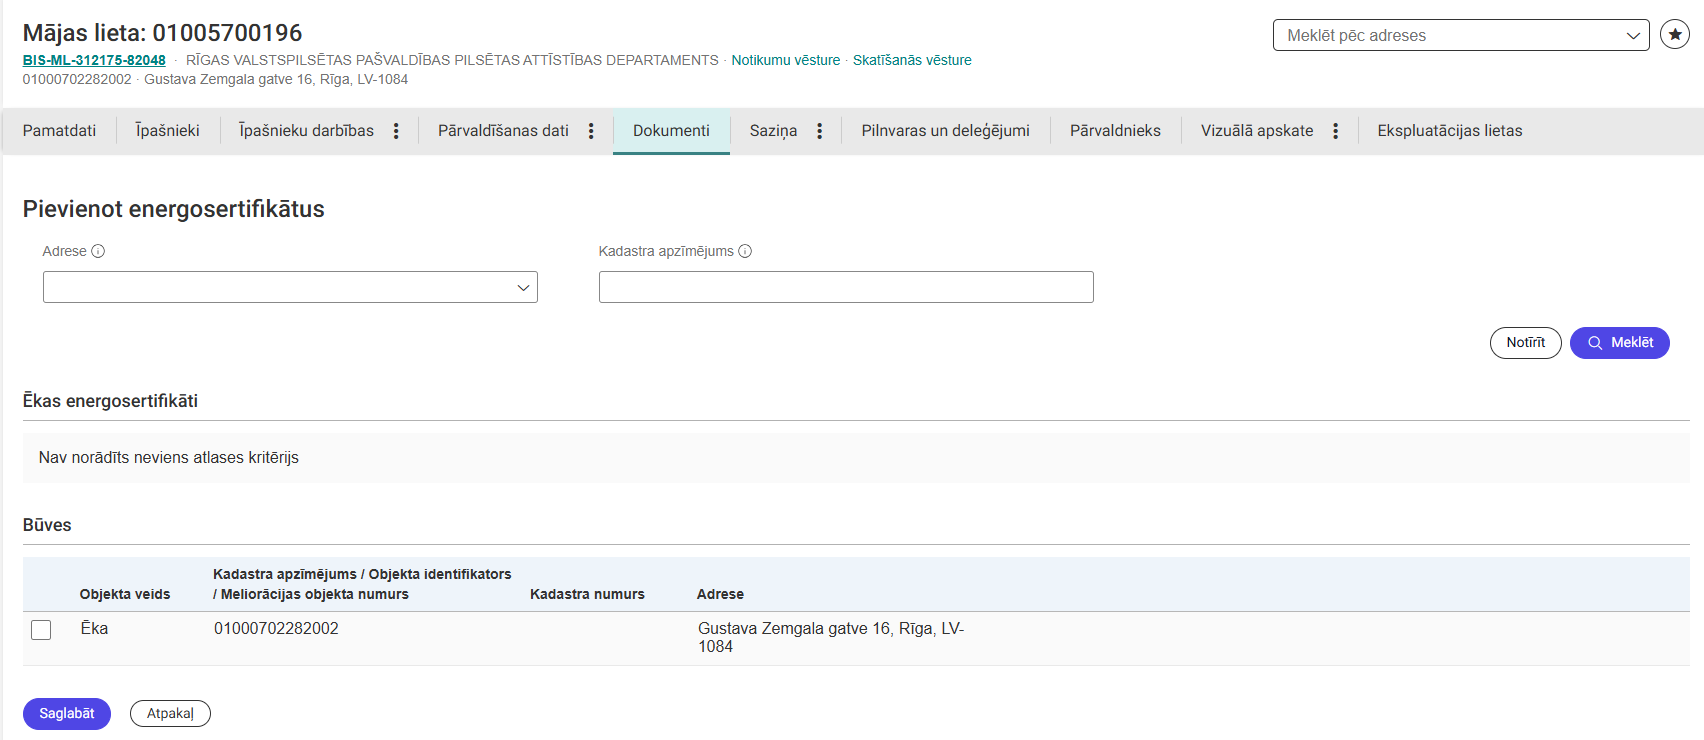Tick the checkbox for Ēka 01000702282002
Image resolution: width=1704 pixels, height=740 pixels.
(x=41, y=630)
